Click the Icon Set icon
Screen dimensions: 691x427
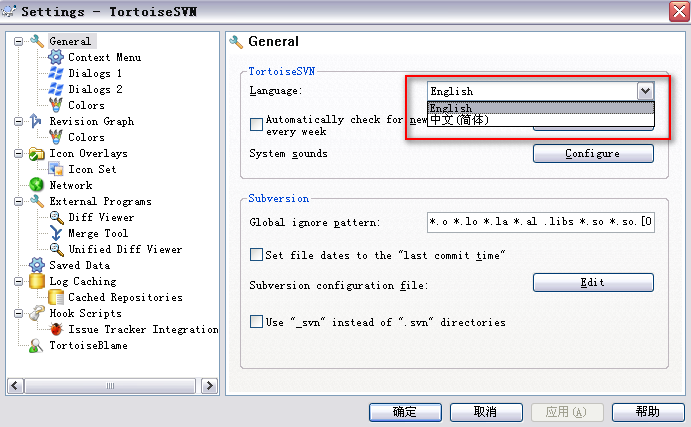coord(56,169)
